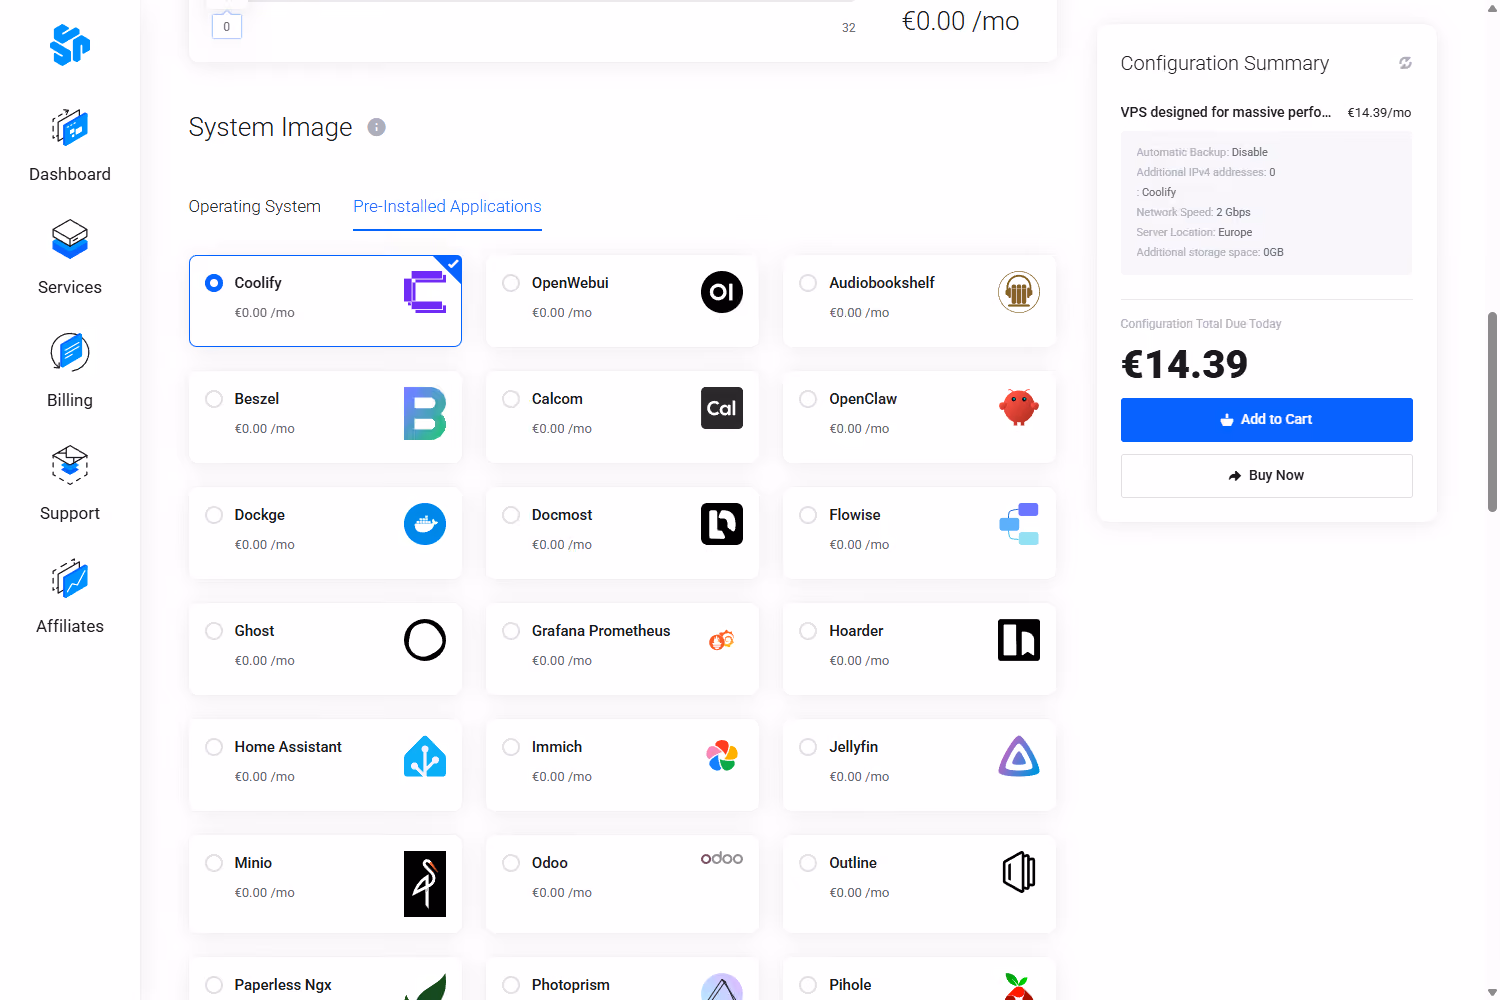
Task: Click the Add to Cart button
Action: (x=1266, y=420)
